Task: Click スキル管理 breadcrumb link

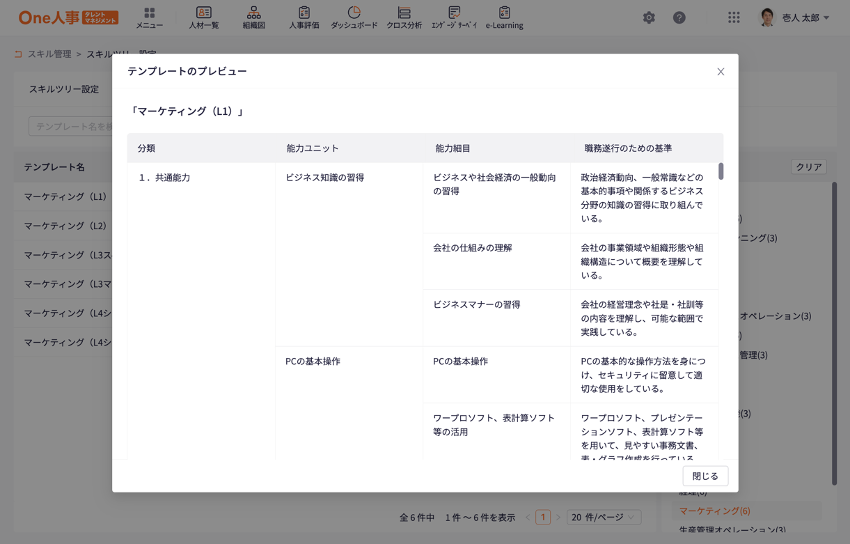Action: (49, 54)
